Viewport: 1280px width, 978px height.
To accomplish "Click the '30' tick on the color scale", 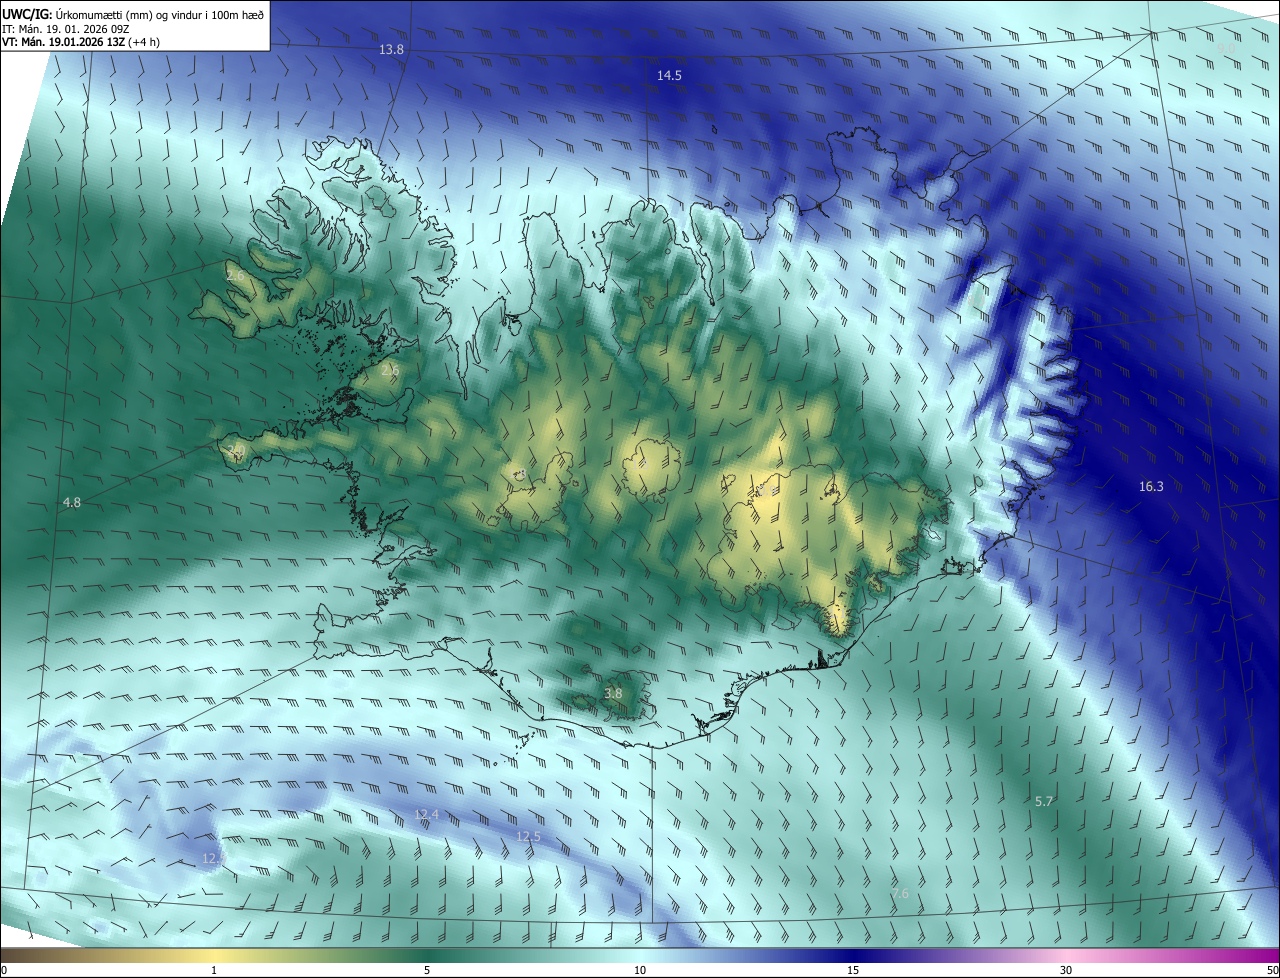I will pos(1066,971).
